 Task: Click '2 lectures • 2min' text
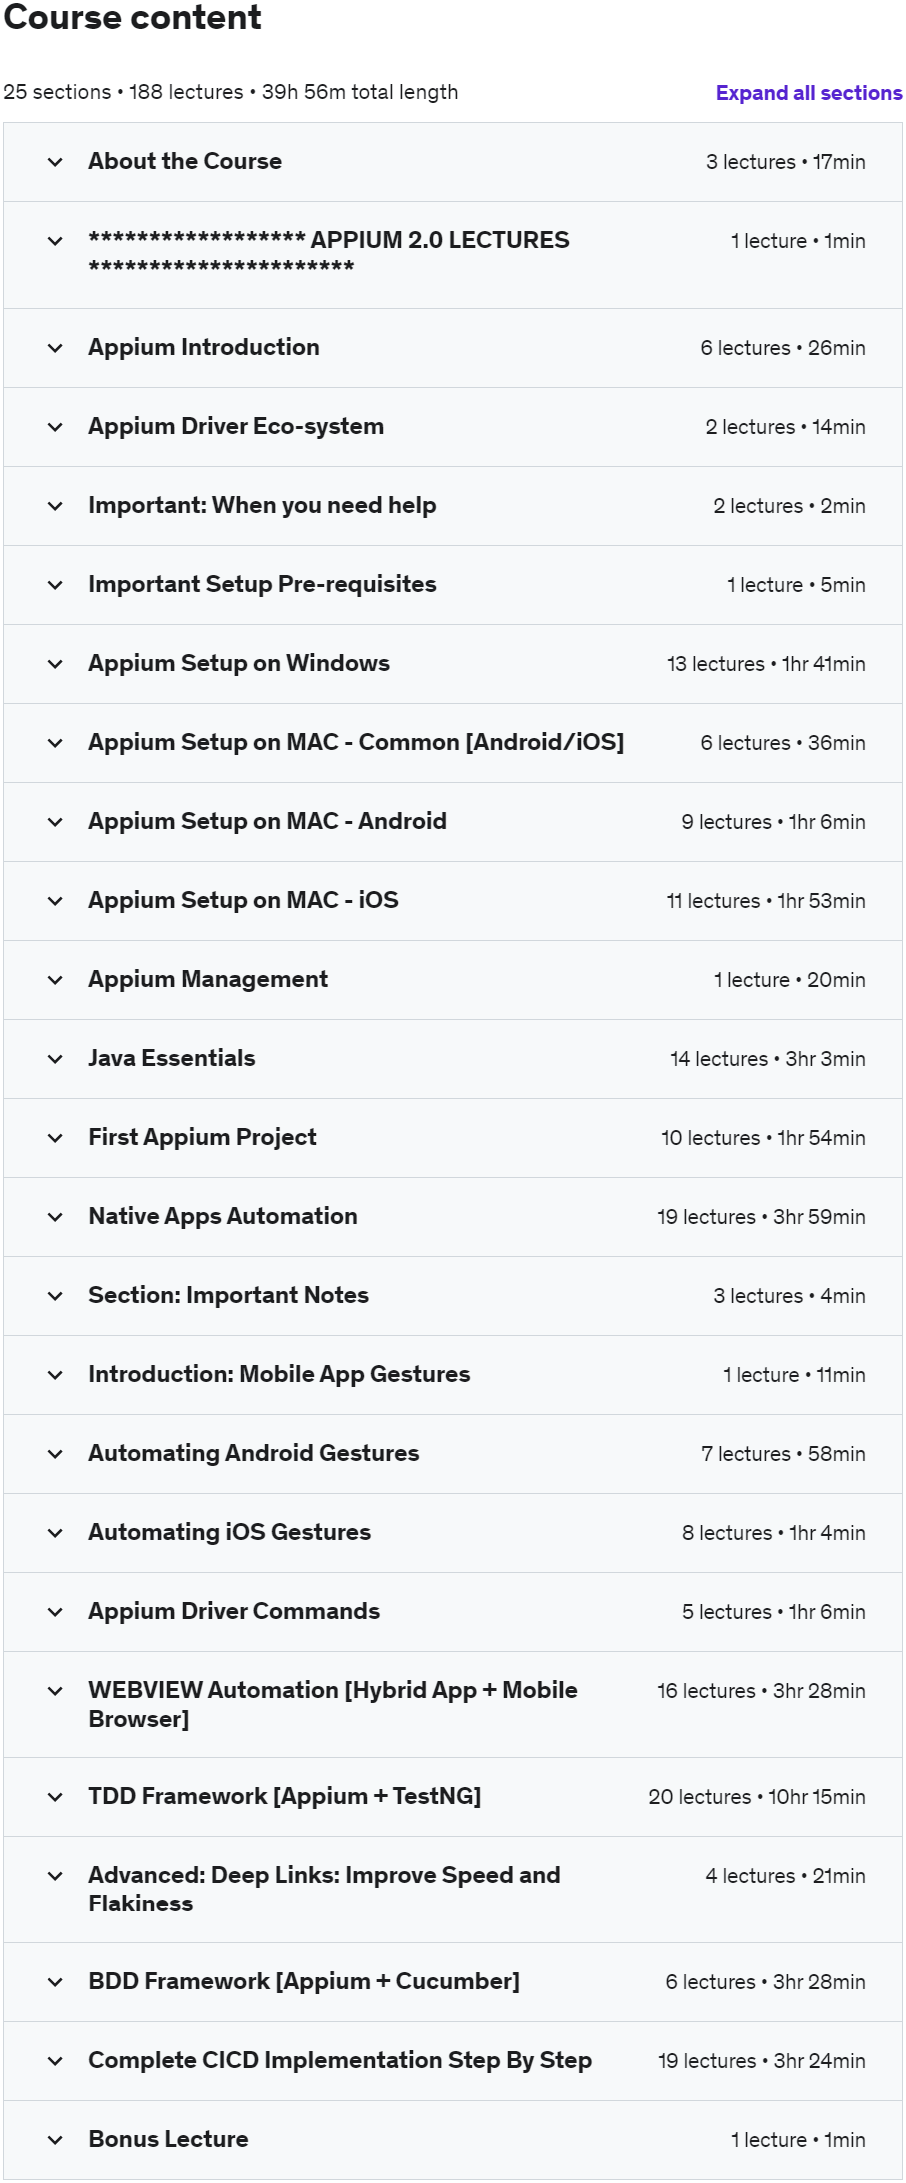[x=789, y=506]
